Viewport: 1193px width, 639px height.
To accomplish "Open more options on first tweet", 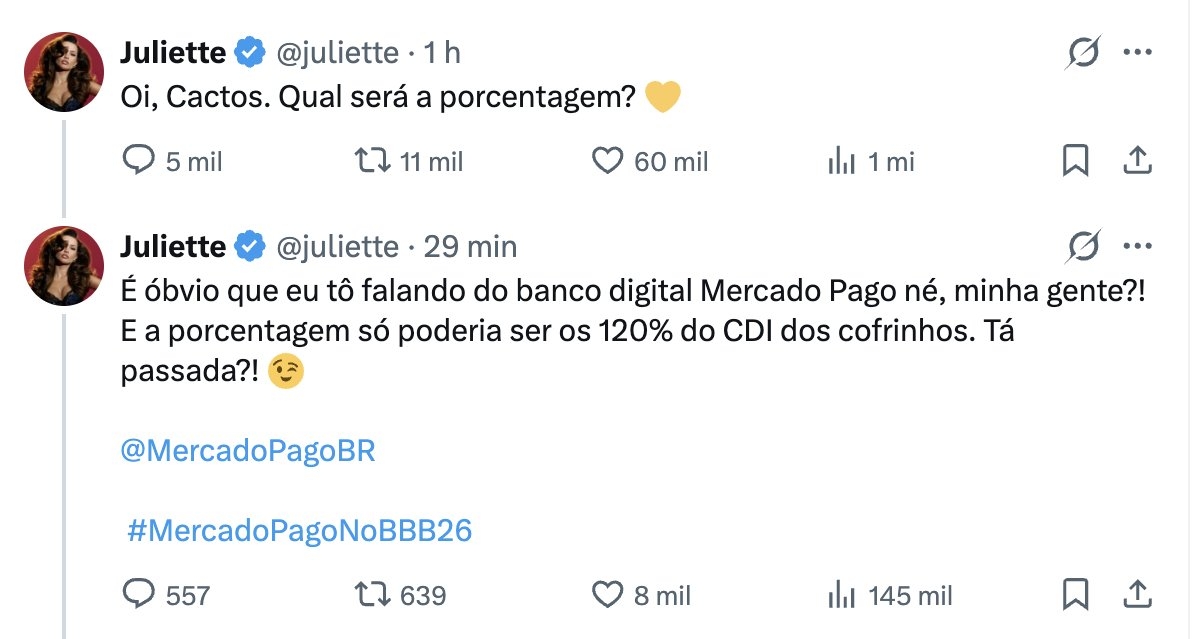I will point(1138,52).
